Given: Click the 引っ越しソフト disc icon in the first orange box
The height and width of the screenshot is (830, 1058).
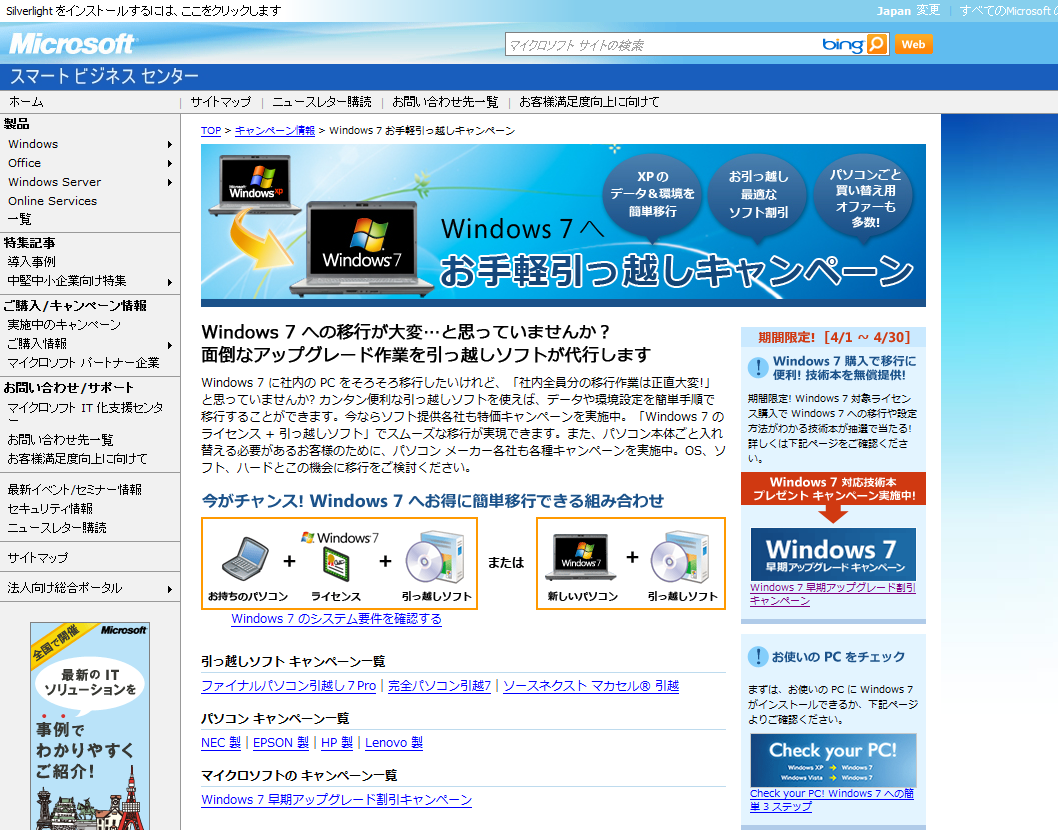Looking at the screenshot, I should [435, 557].
